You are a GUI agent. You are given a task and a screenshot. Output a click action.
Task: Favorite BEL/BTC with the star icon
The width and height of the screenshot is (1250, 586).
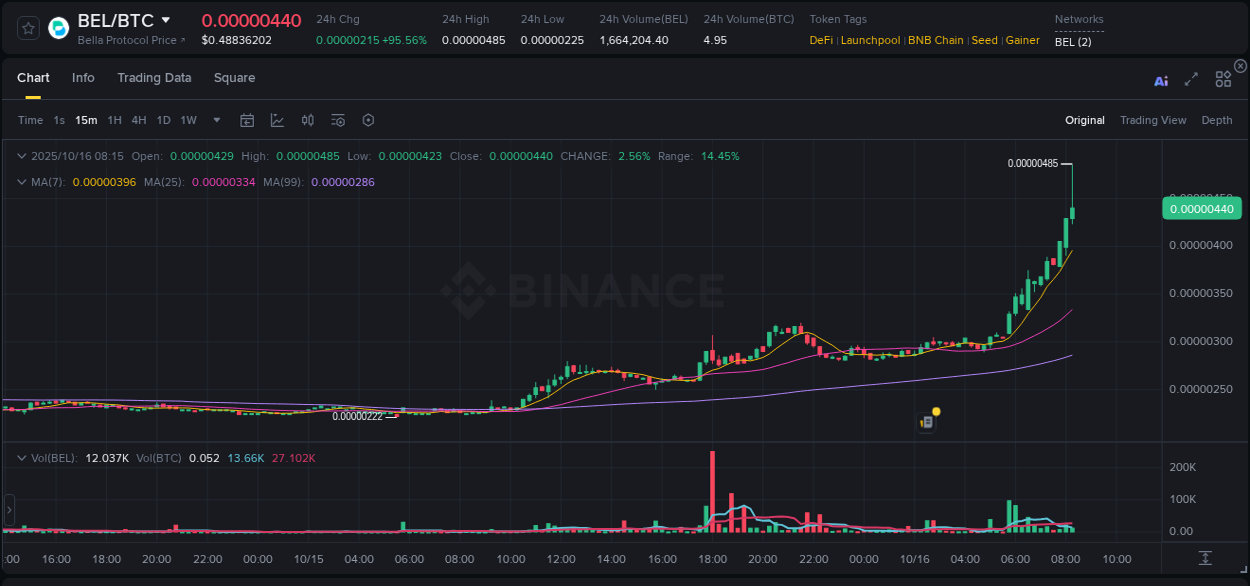[27, 28]
